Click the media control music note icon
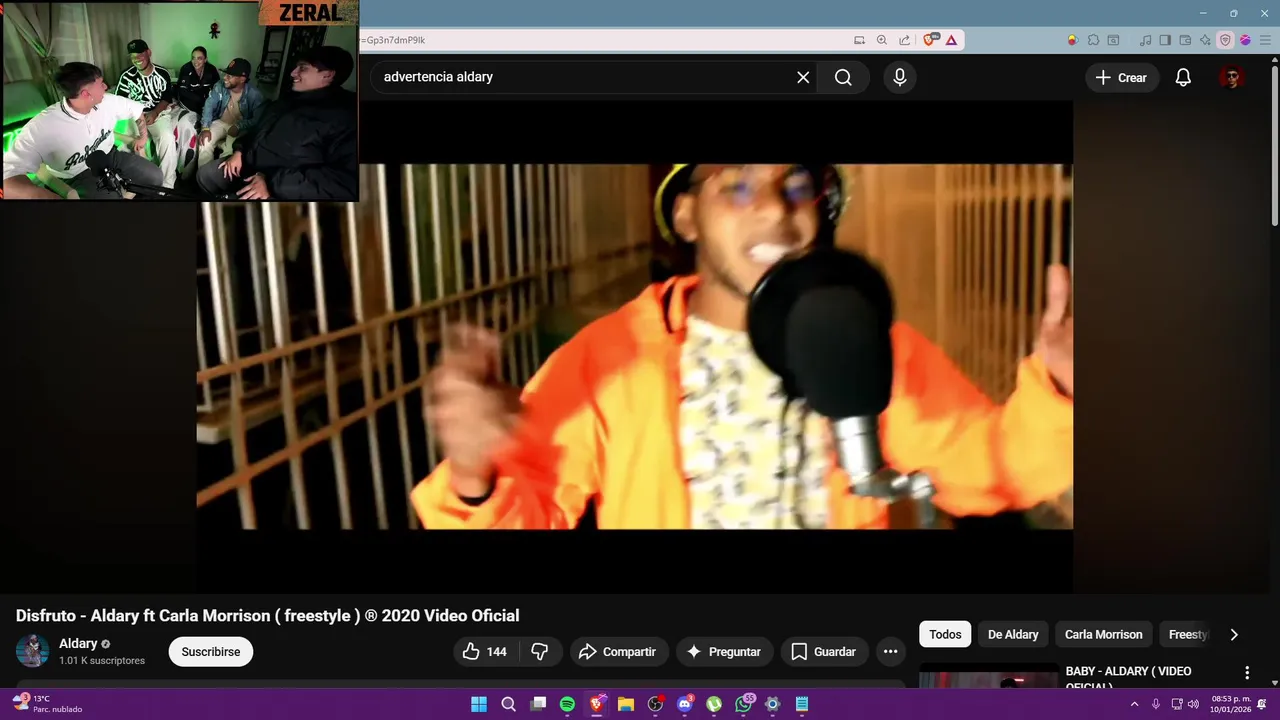The image size is (1280, 720). pyautogui.click(x=1146, y=40)
